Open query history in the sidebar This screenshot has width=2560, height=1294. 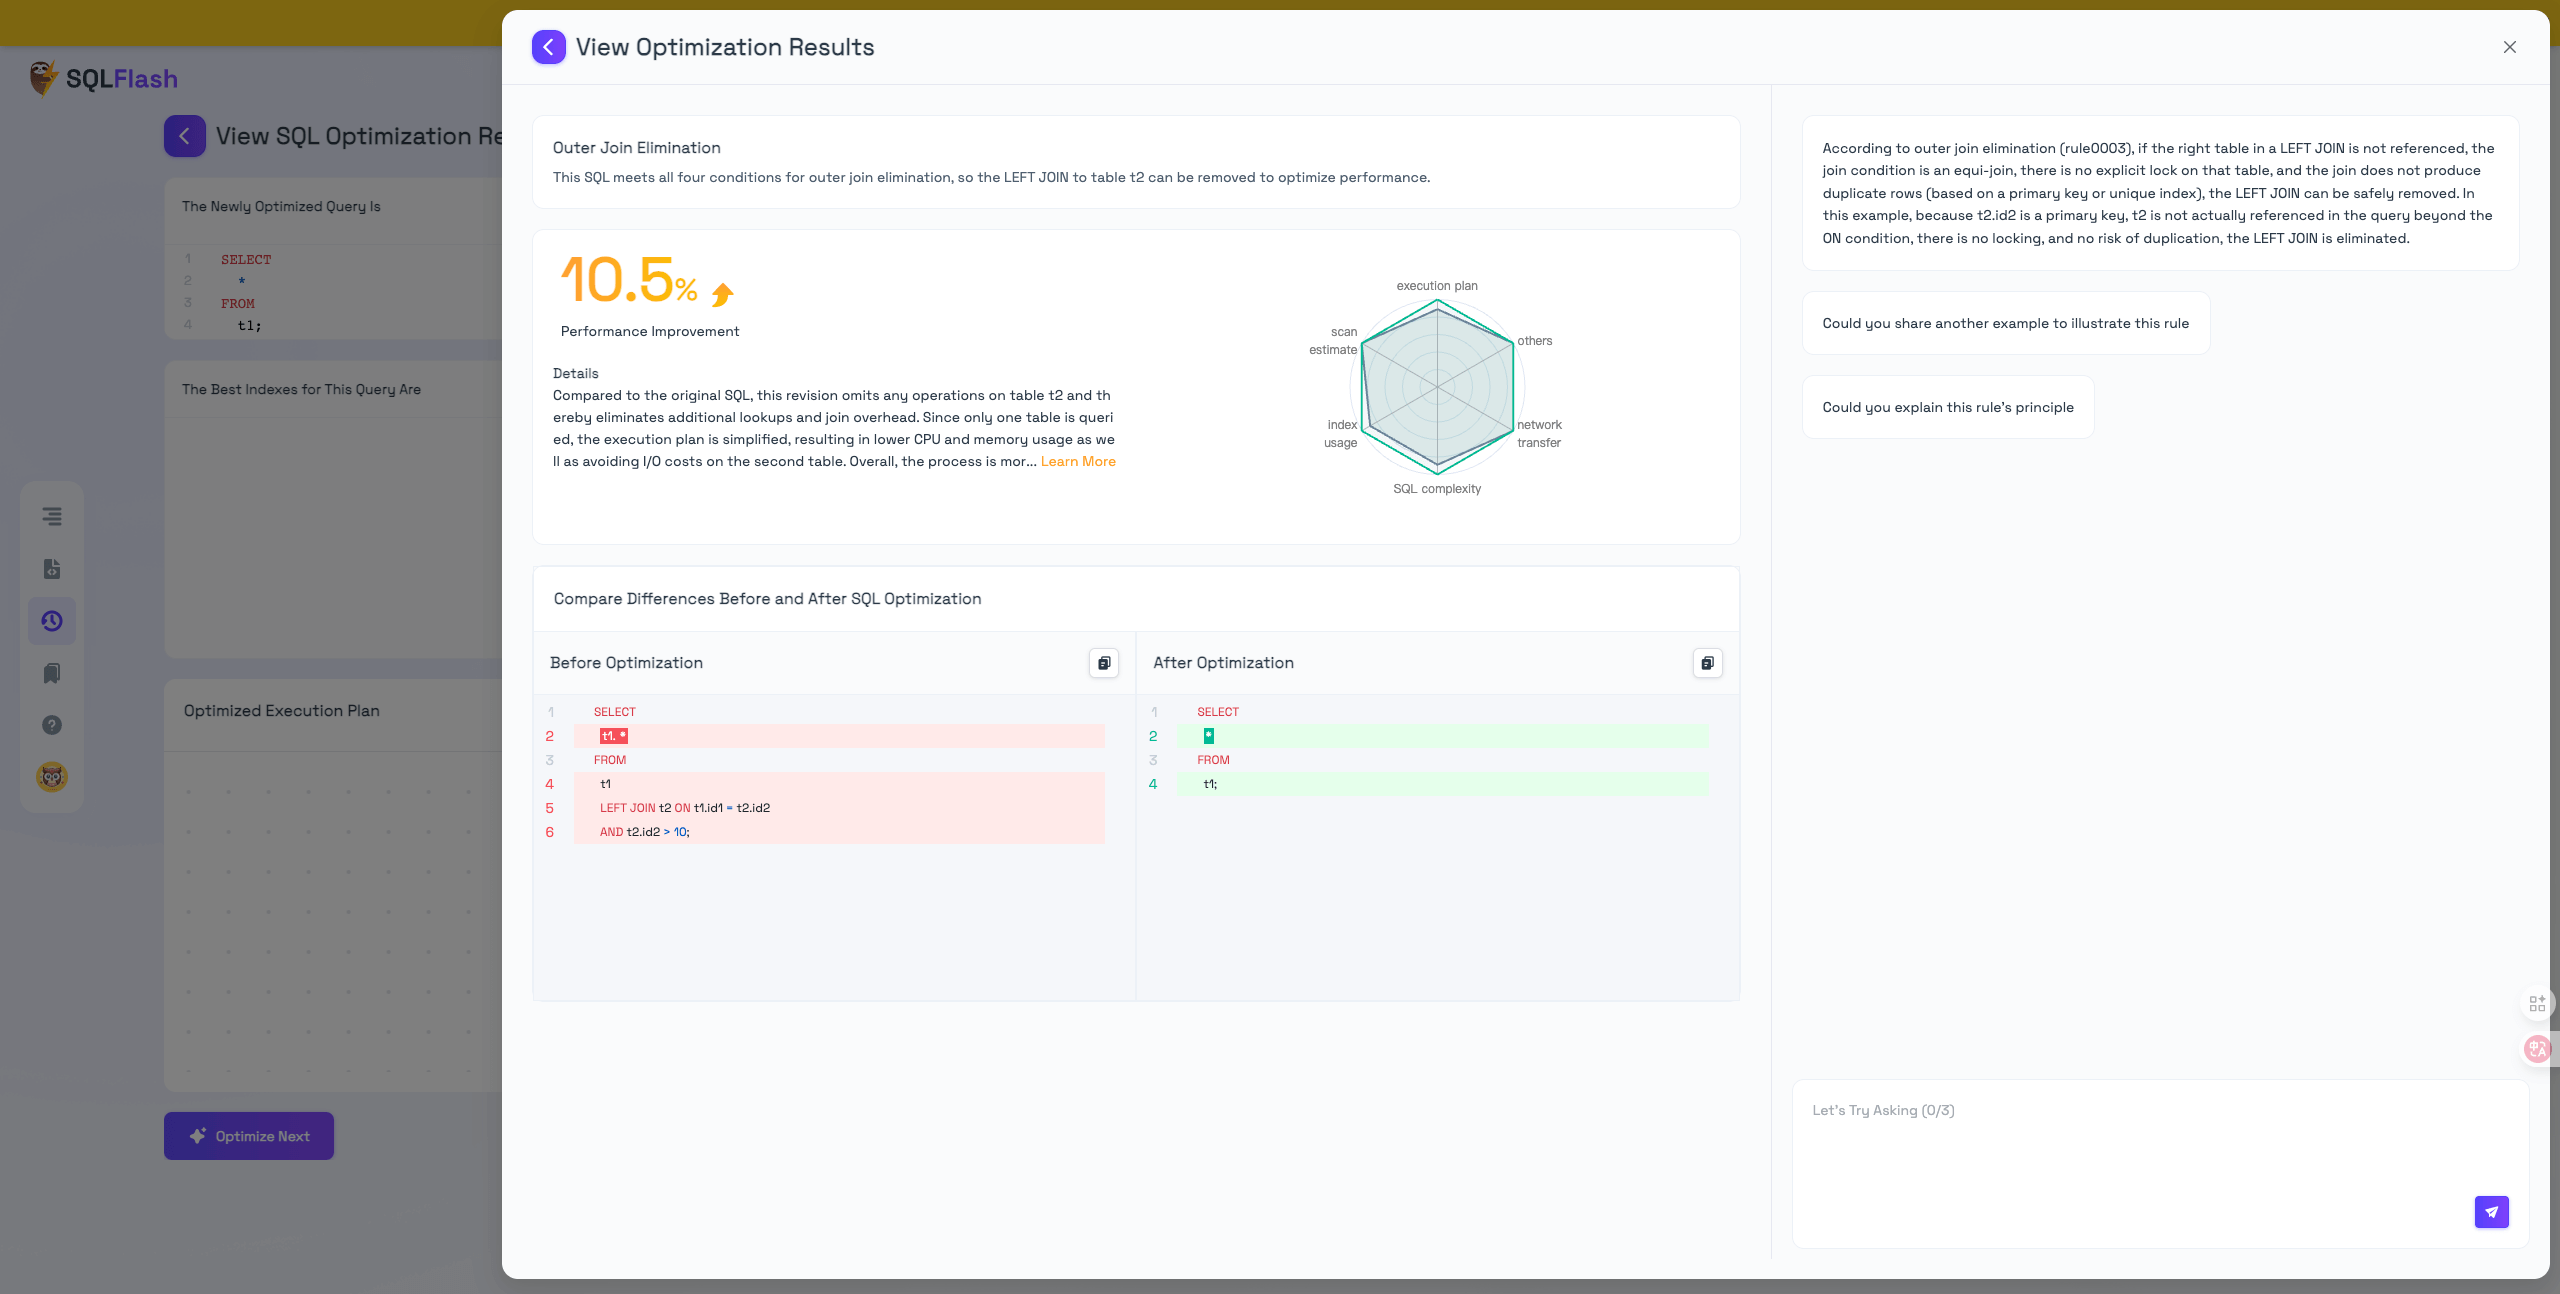[x=52, y=621]
